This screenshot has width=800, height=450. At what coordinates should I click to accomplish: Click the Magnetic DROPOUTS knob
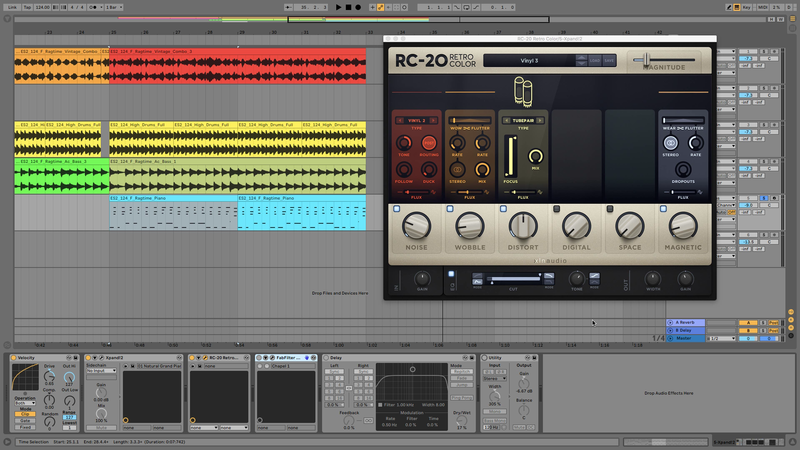coord(683,169)
